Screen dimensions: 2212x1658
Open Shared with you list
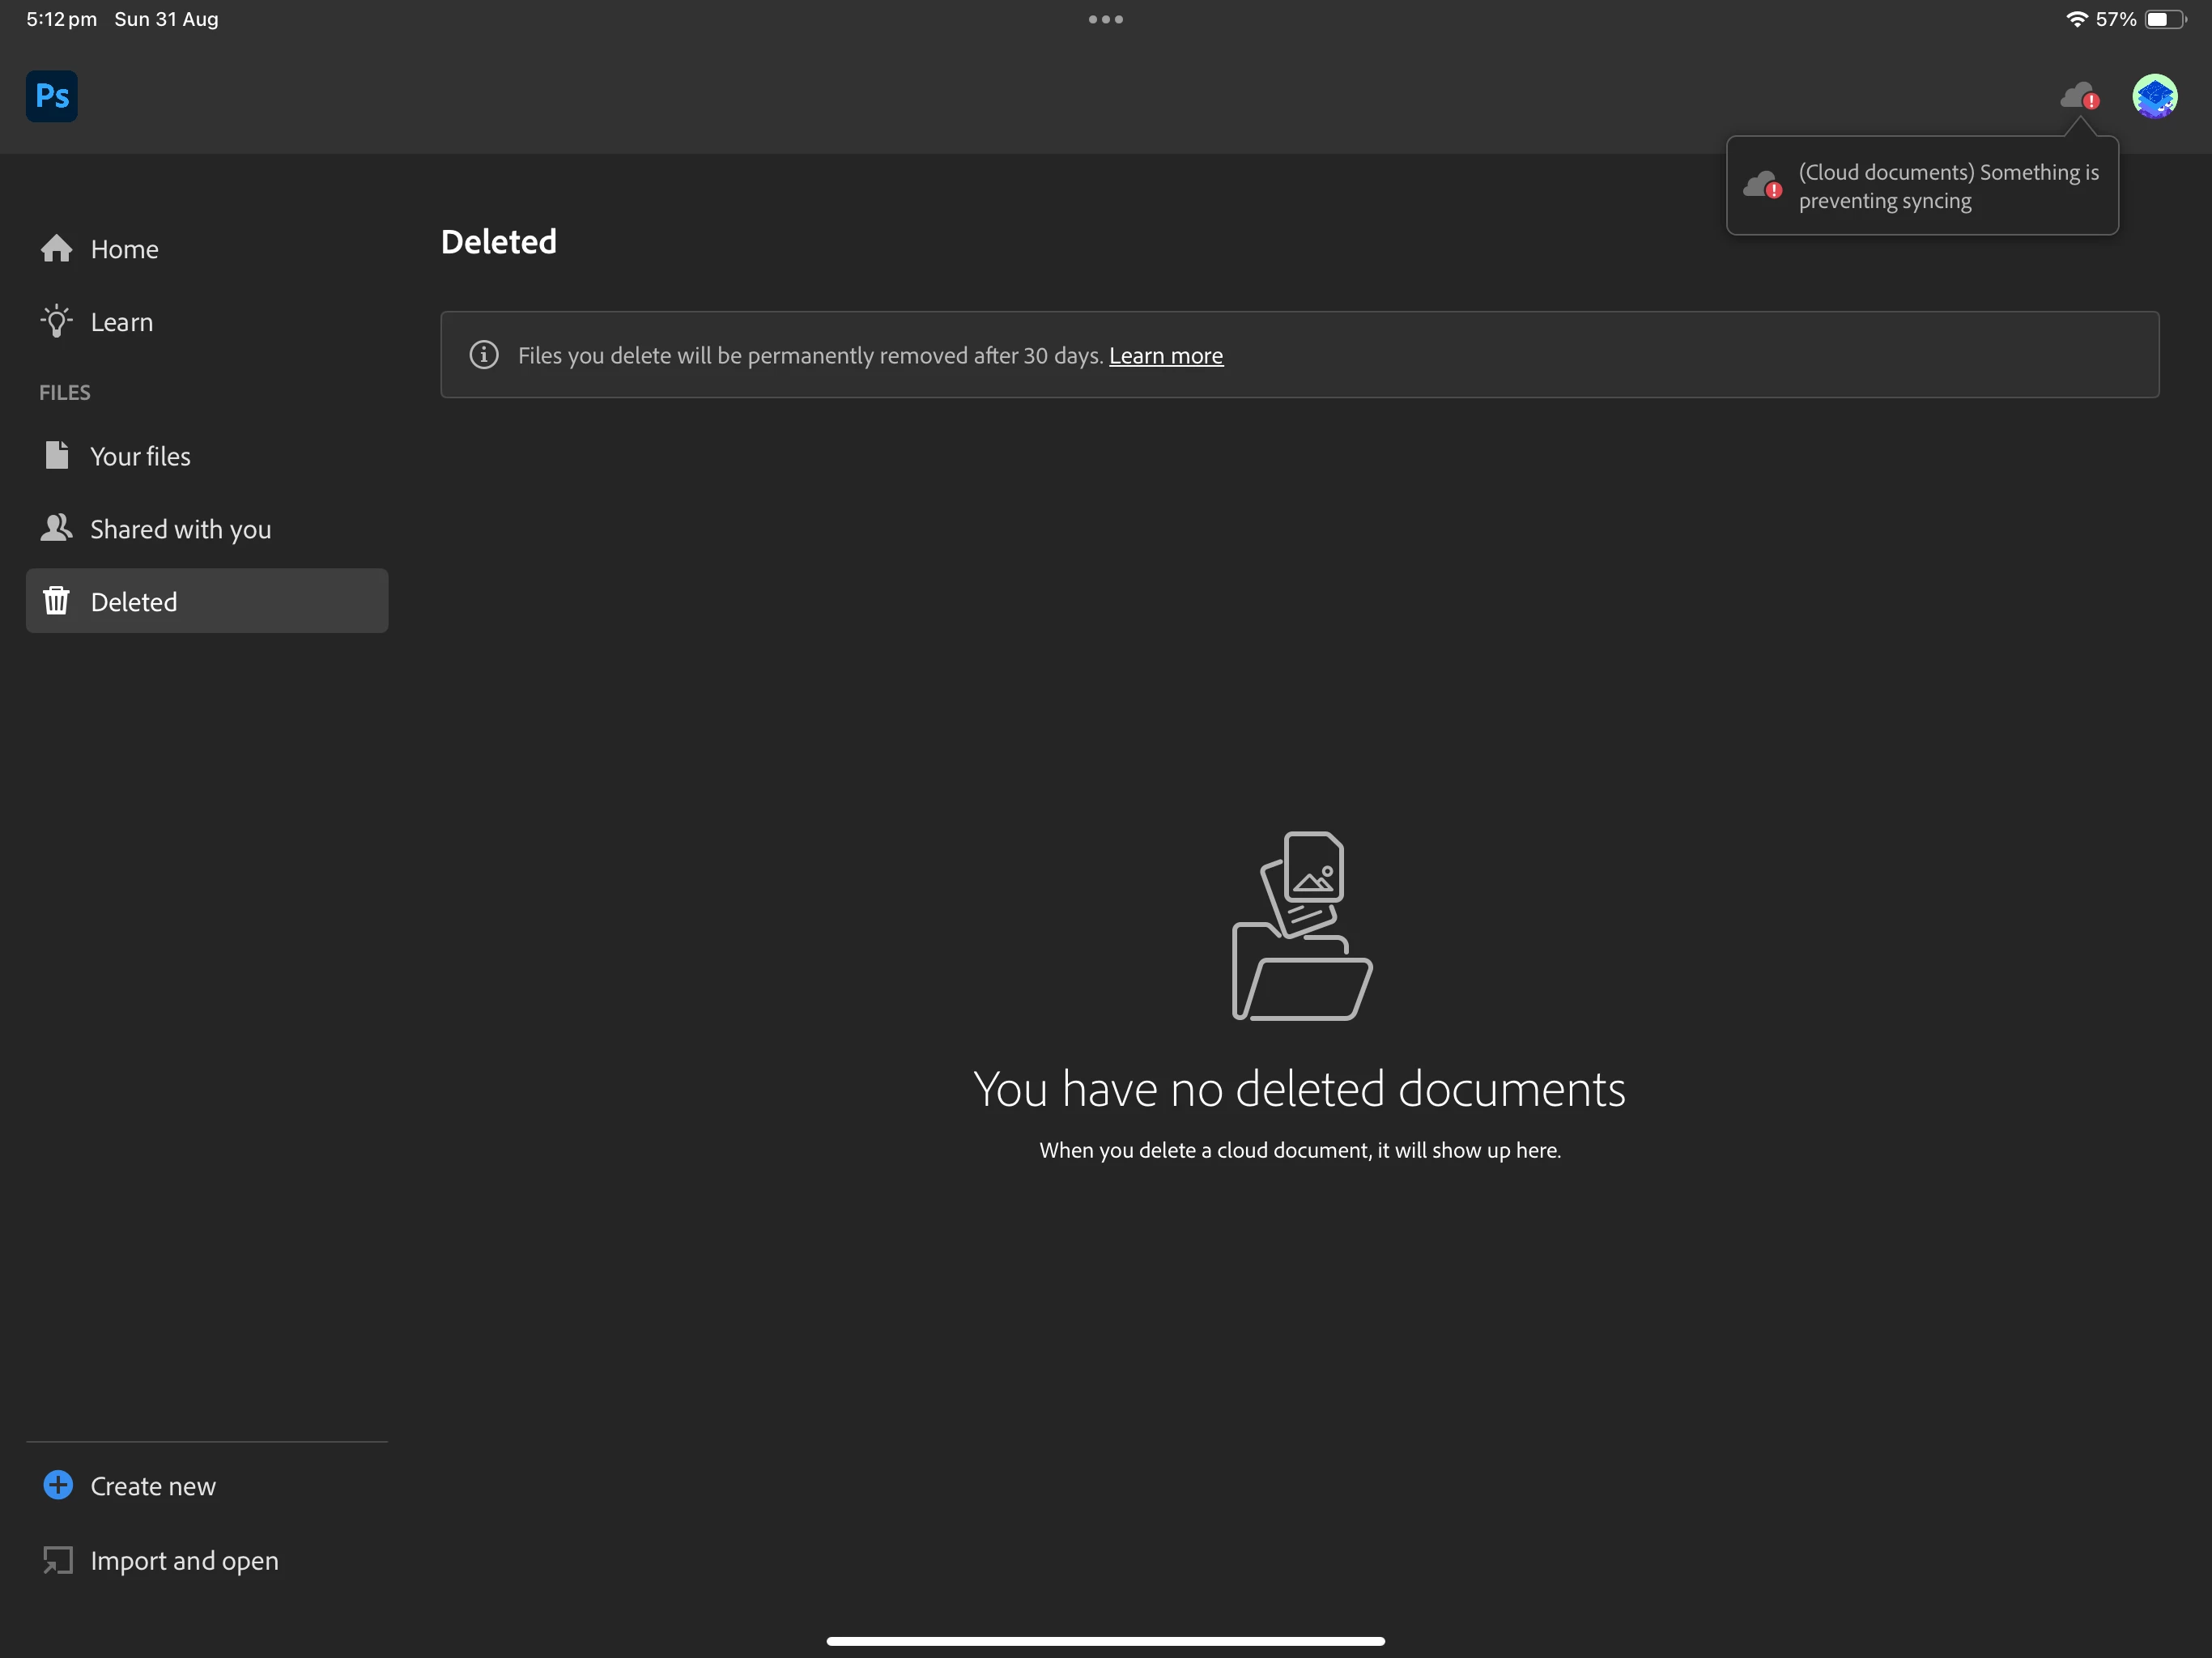[180, 529]
